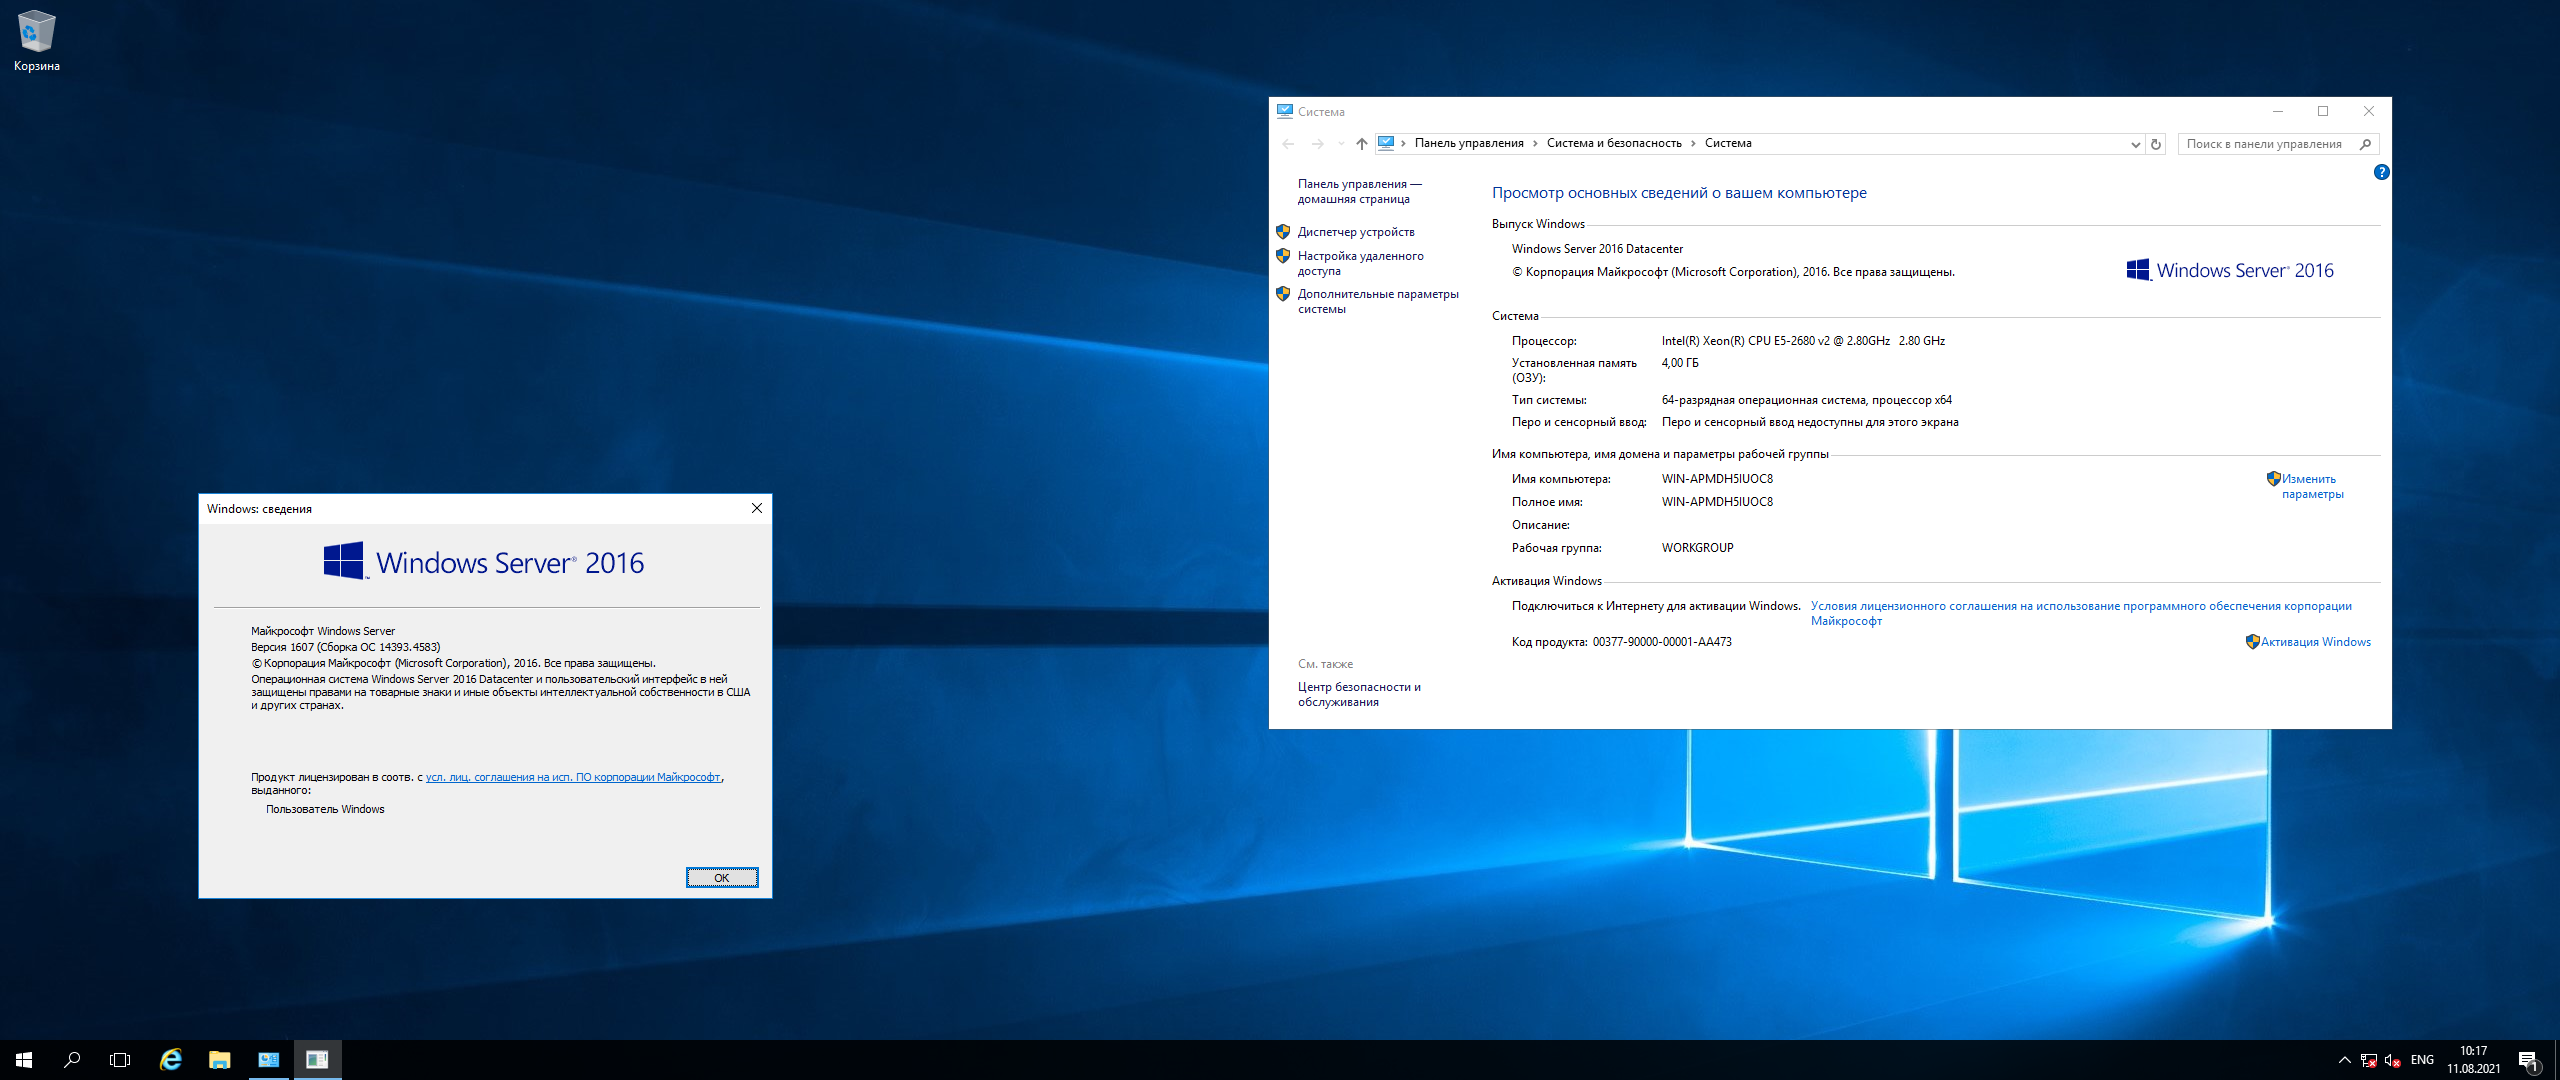2560x1080 pixels.
Task: Show hidden tray icons chevron
Action: pyautogui.click(x=2344, y=1060)
